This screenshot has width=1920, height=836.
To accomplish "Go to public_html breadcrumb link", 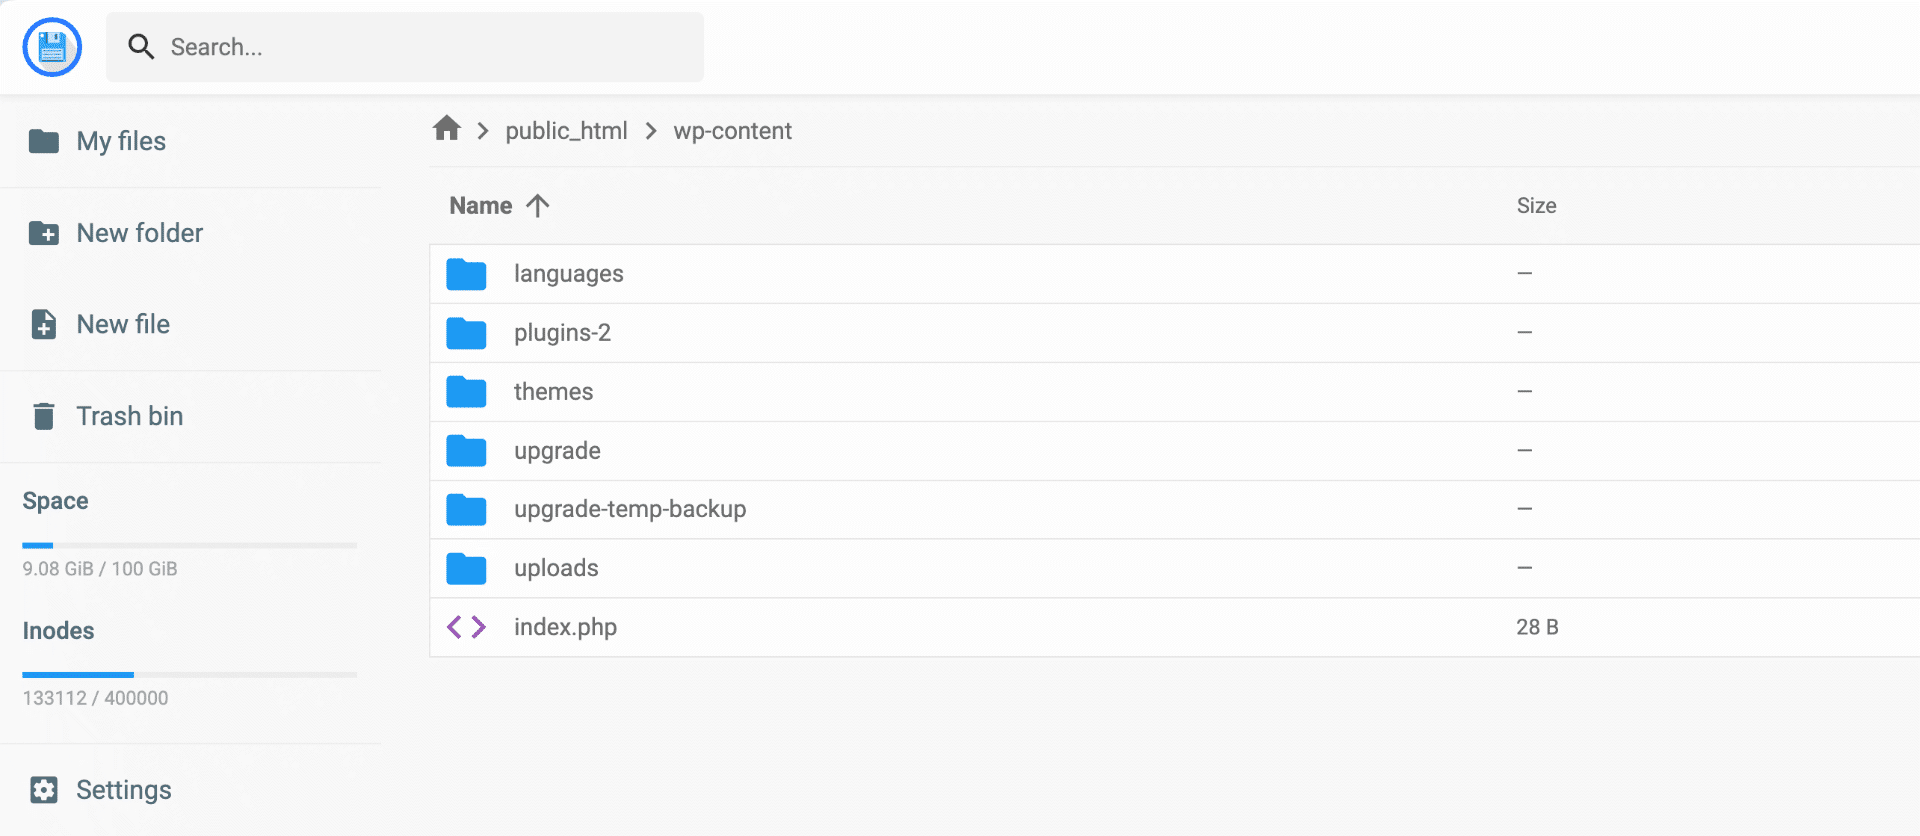I will coord(566,131).
